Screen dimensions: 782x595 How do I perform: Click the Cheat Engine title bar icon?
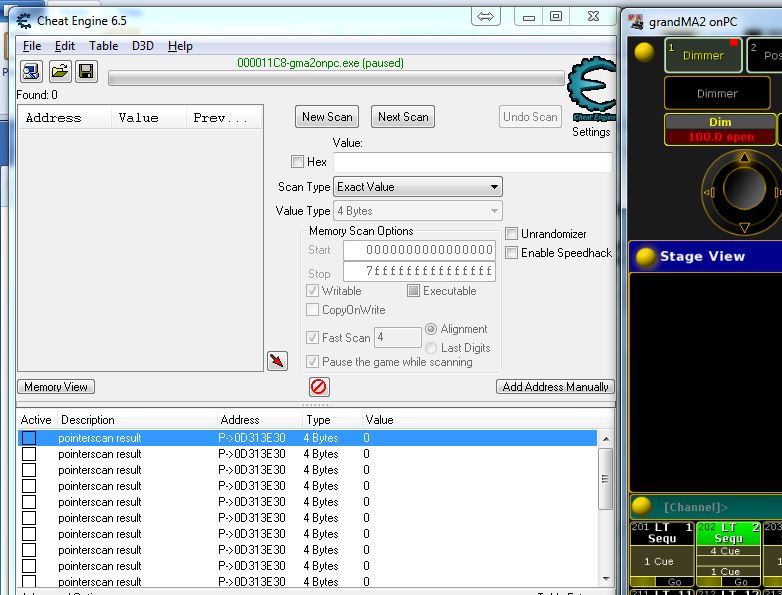[x=23, y=21]
